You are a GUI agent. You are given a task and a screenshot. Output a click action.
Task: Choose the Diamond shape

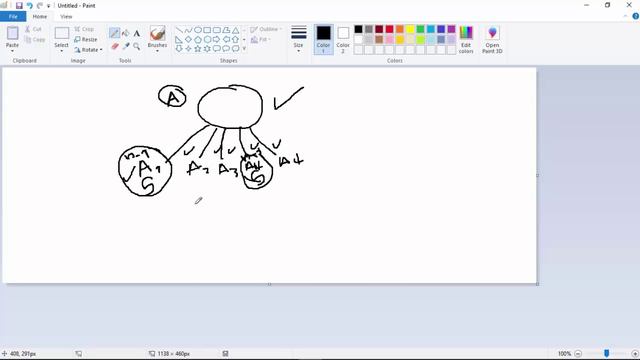(x=188, y=40)
